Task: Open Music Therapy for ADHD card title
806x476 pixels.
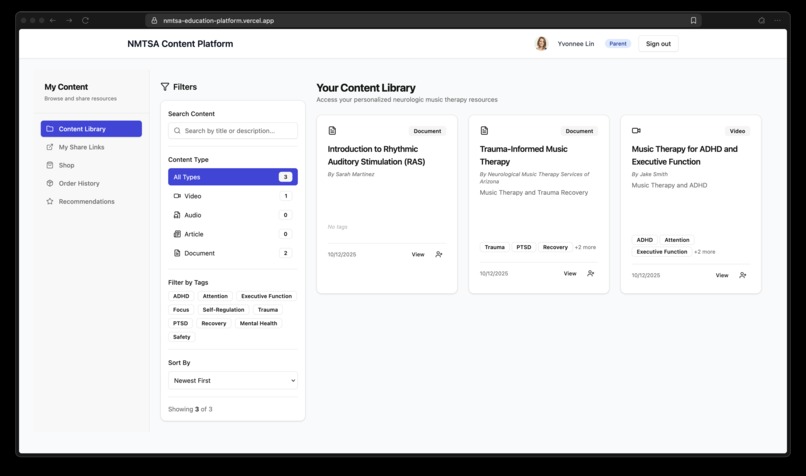Action: click(684, 155)
